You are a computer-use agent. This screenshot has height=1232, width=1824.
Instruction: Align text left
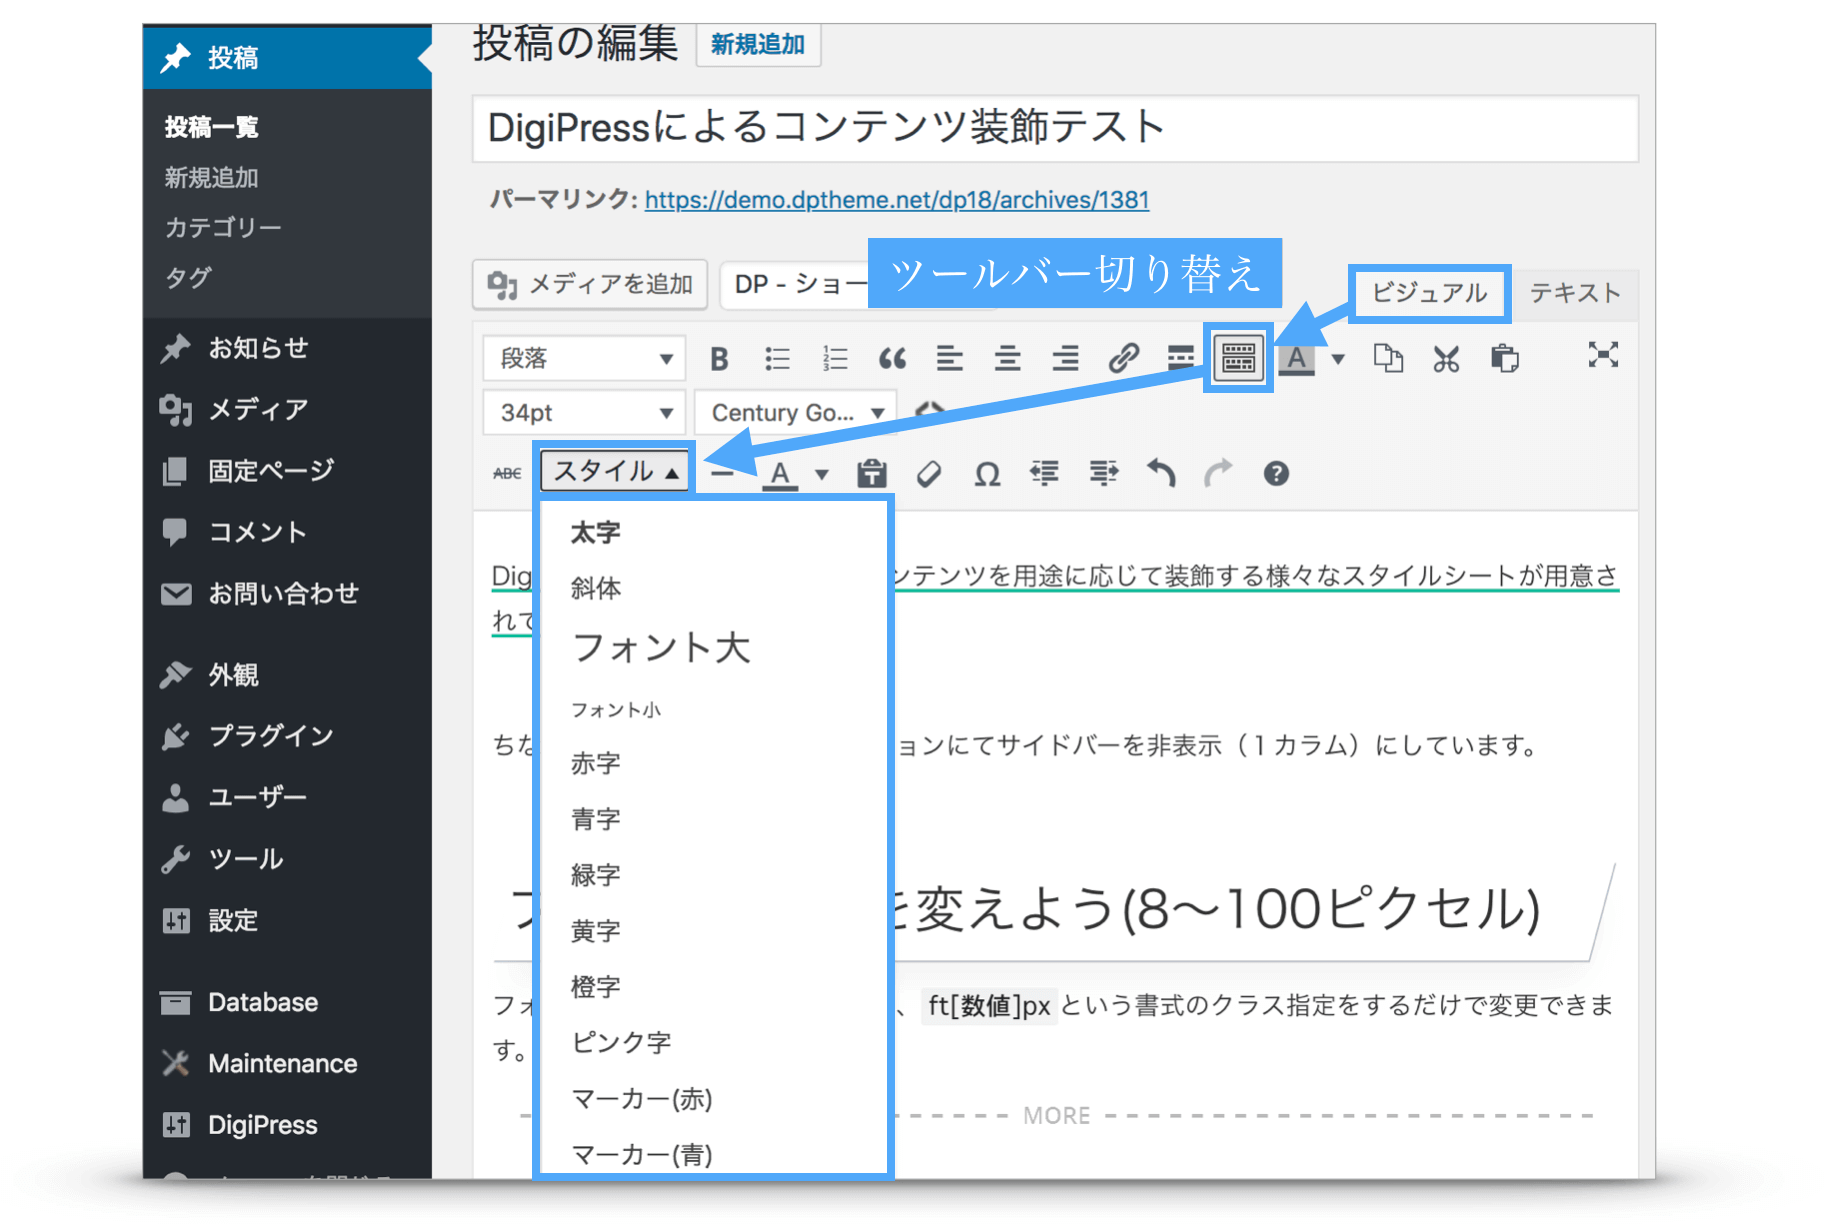point(950,358)
